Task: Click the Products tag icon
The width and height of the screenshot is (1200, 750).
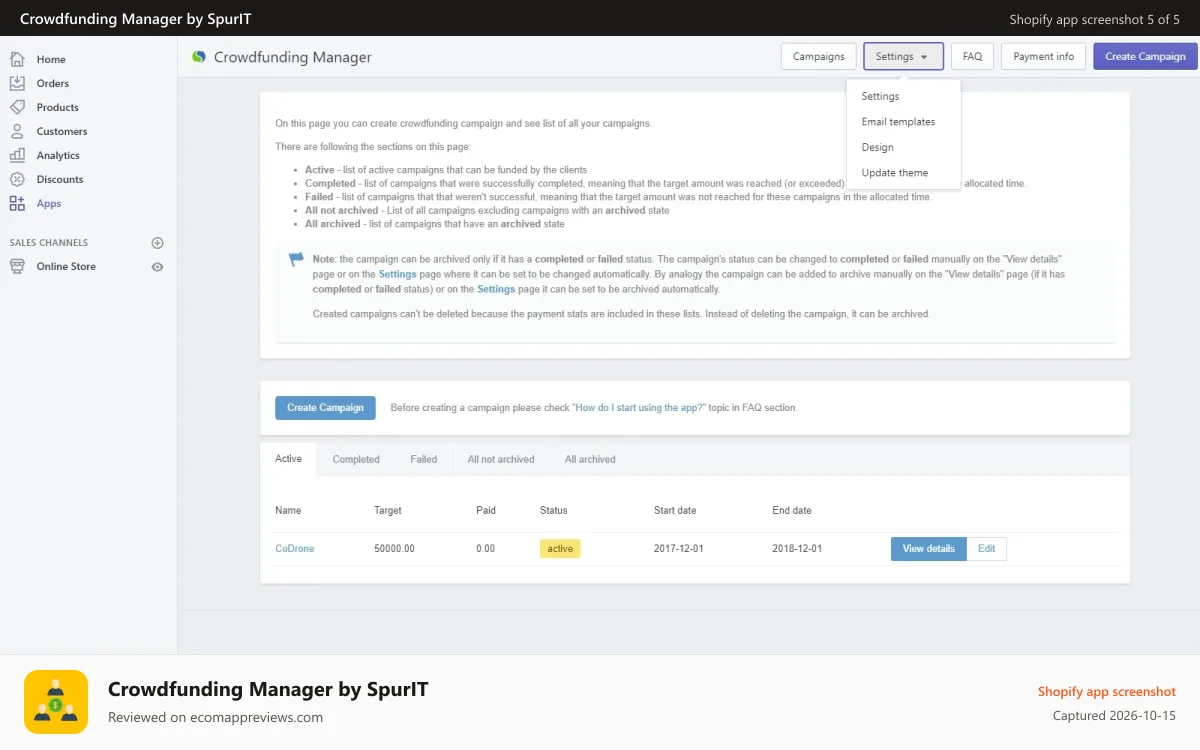Action: click(17, 107)
